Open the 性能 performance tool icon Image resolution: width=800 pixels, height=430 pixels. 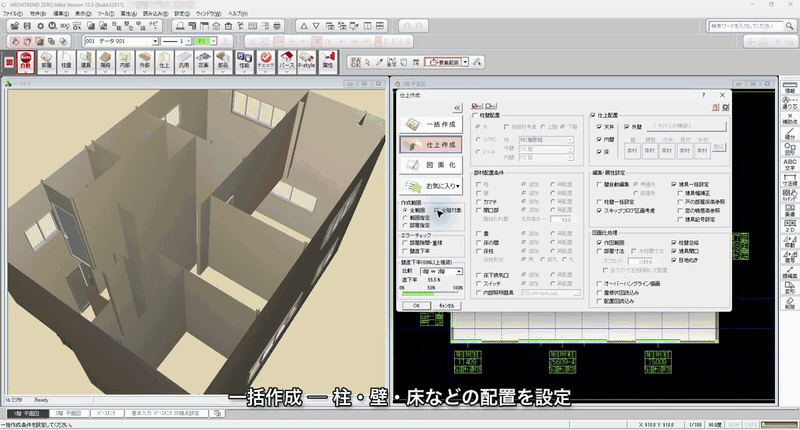(244, 61)
